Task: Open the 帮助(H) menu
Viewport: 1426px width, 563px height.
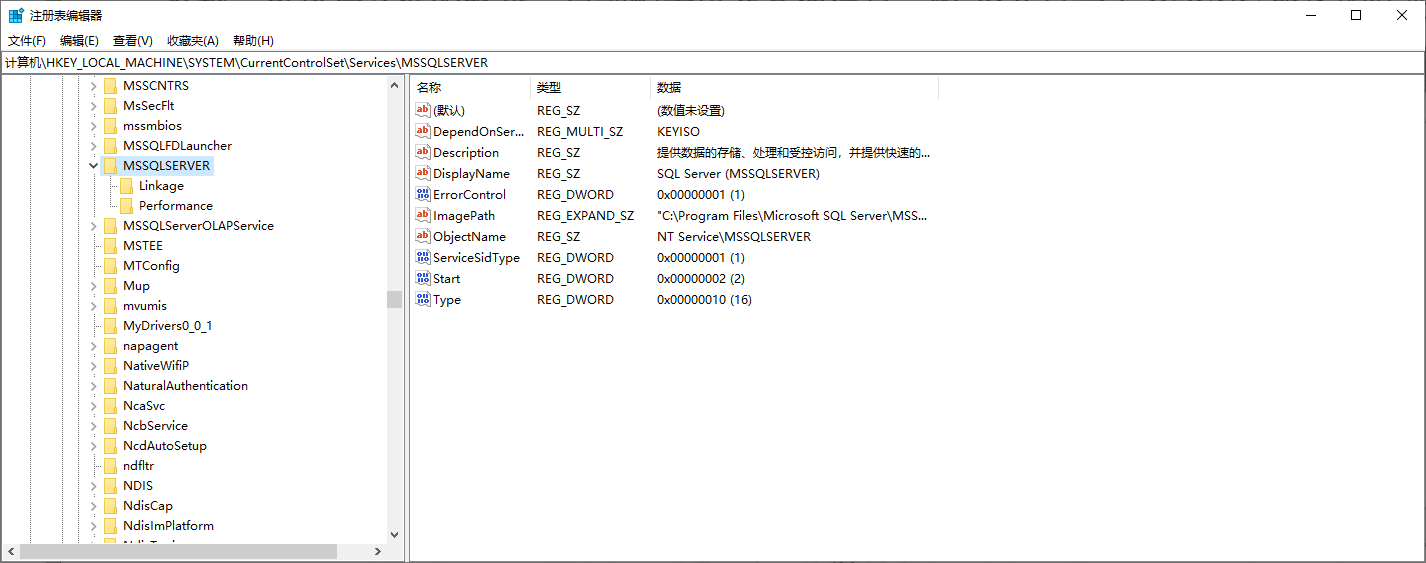Action: [x=253, y=40]
